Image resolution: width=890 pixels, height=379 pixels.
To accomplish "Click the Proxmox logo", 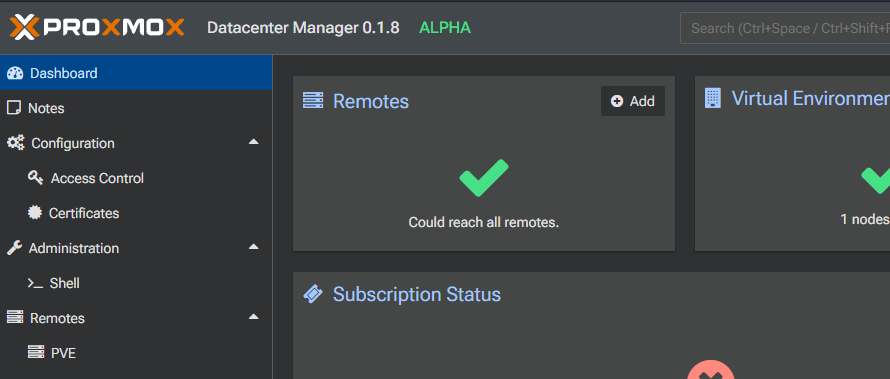I will (x=97, y=27).
